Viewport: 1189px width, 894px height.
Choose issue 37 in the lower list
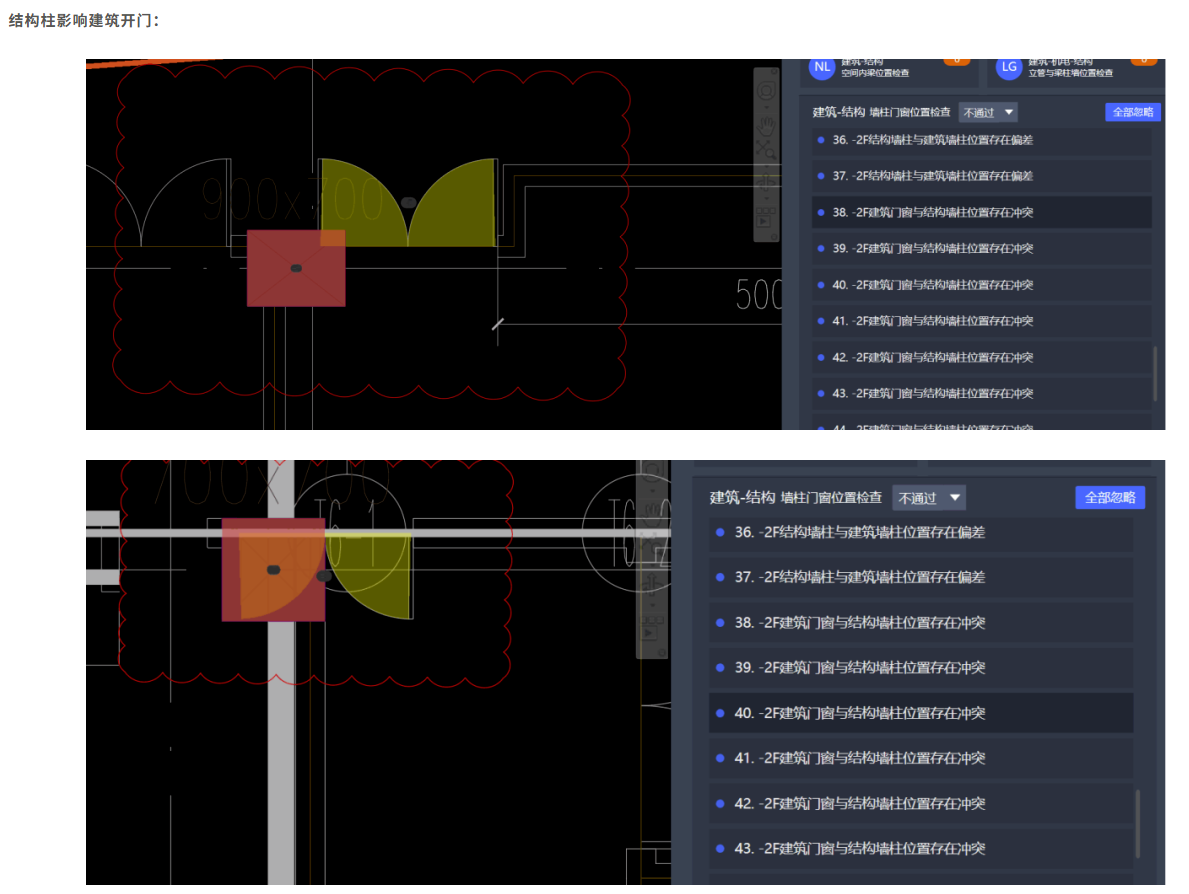[x=920, y=577]
